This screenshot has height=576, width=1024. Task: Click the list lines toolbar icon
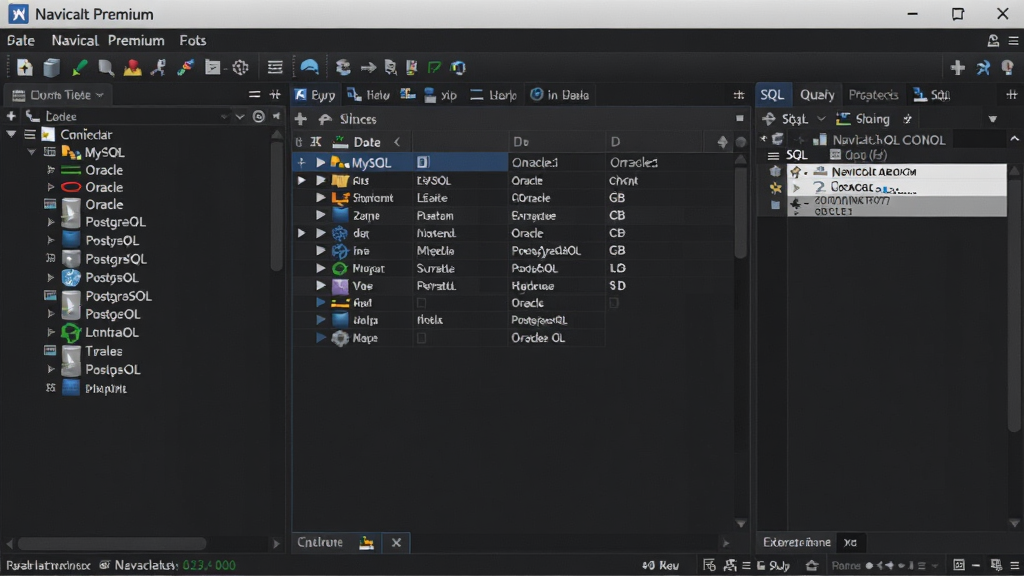(x=275, y=67)
